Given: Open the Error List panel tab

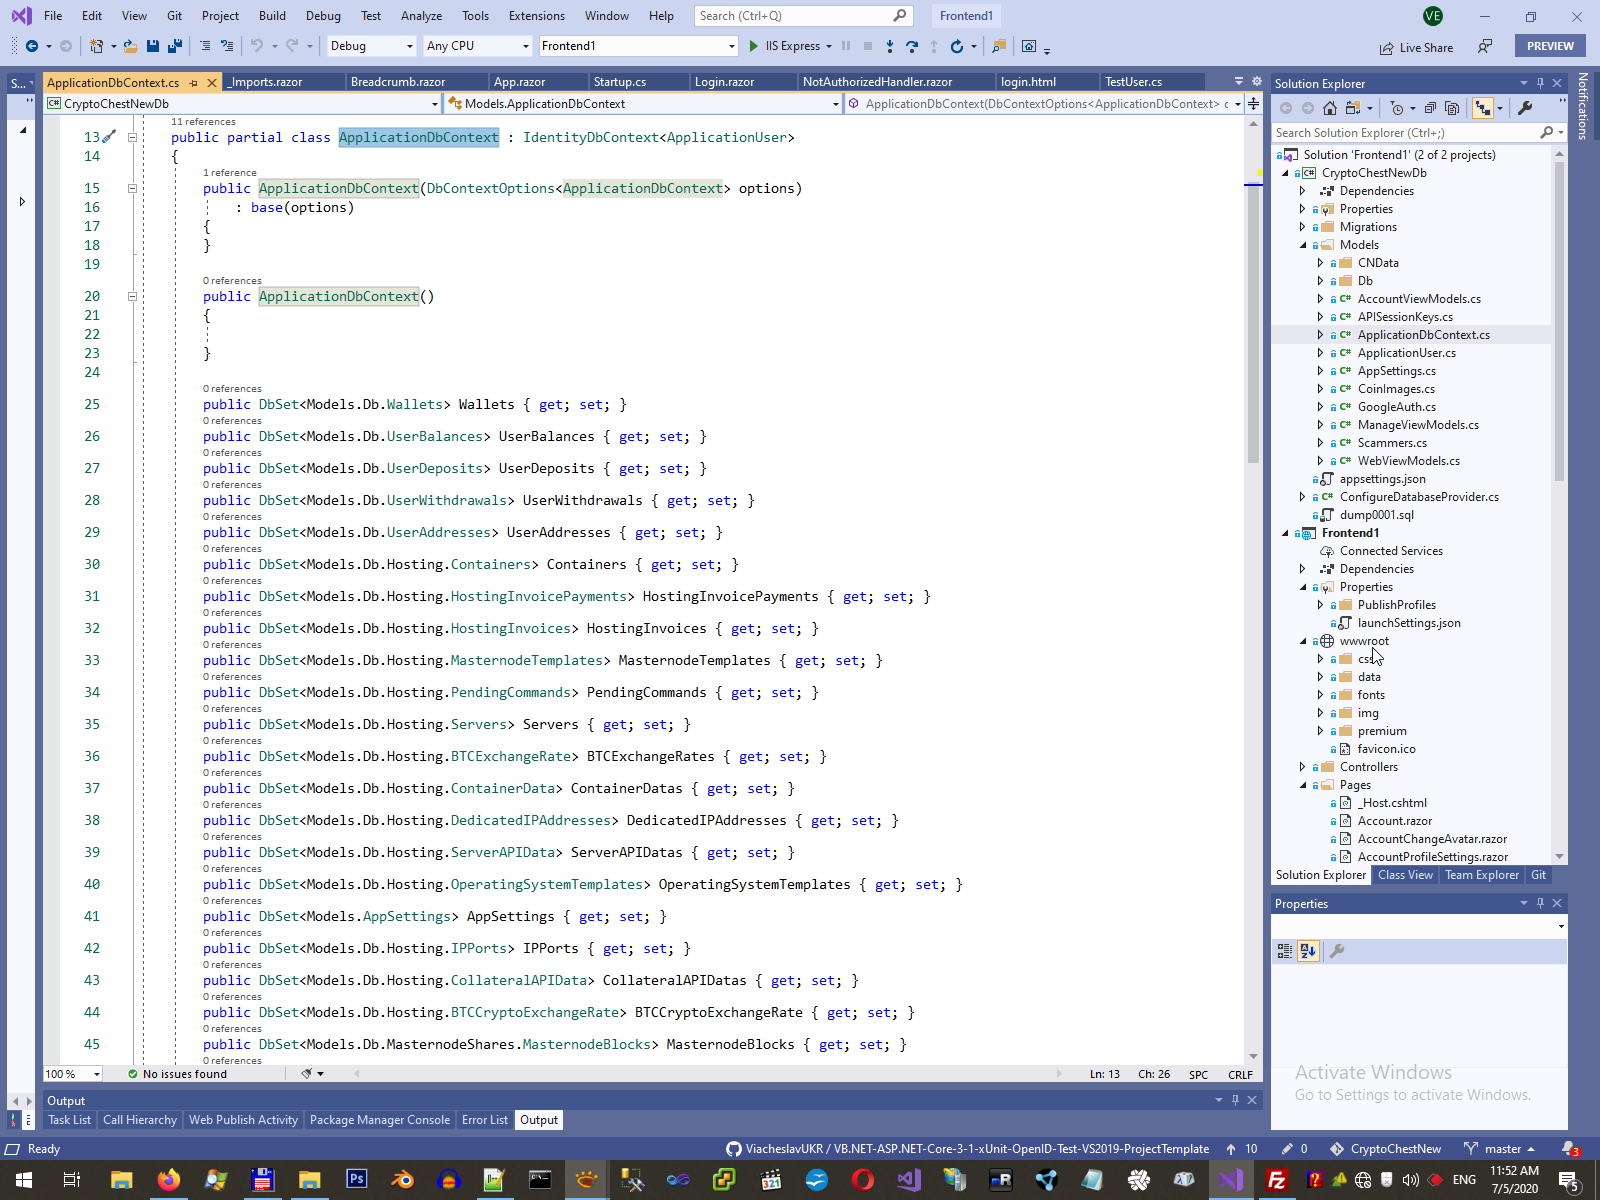Looking at the screenshot, I should pos(484,1120).
